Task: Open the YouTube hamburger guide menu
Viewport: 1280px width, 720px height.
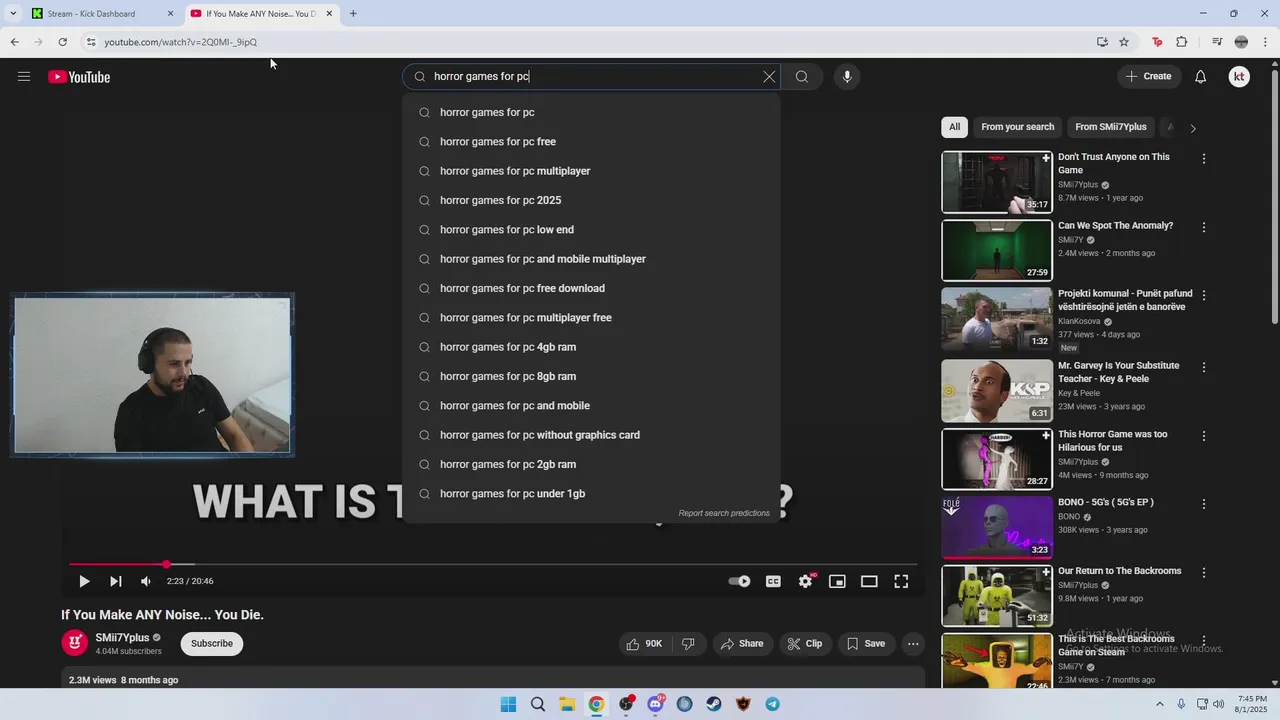Action: click(24, 77)
